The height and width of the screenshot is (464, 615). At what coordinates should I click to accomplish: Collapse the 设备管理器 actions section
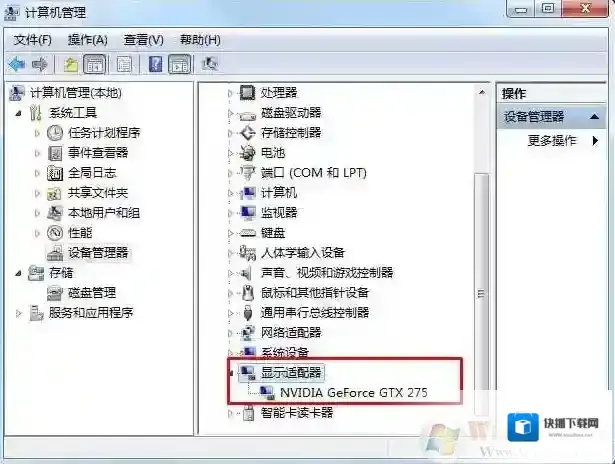coord(595,116)
